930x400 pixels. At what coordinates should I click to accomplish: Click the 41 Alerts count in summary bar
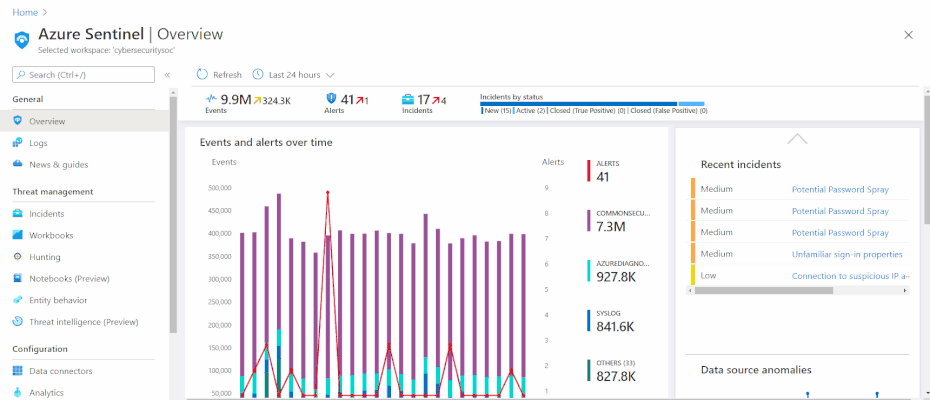[347, 99]
